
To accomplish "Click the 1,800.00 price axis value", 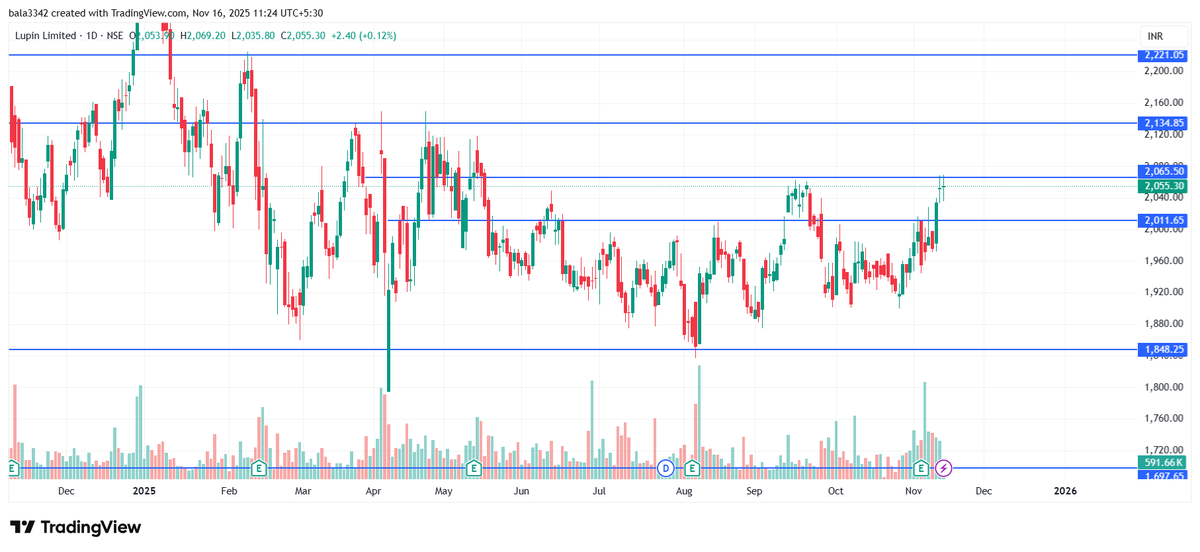I will click(x=1165, y=387).
